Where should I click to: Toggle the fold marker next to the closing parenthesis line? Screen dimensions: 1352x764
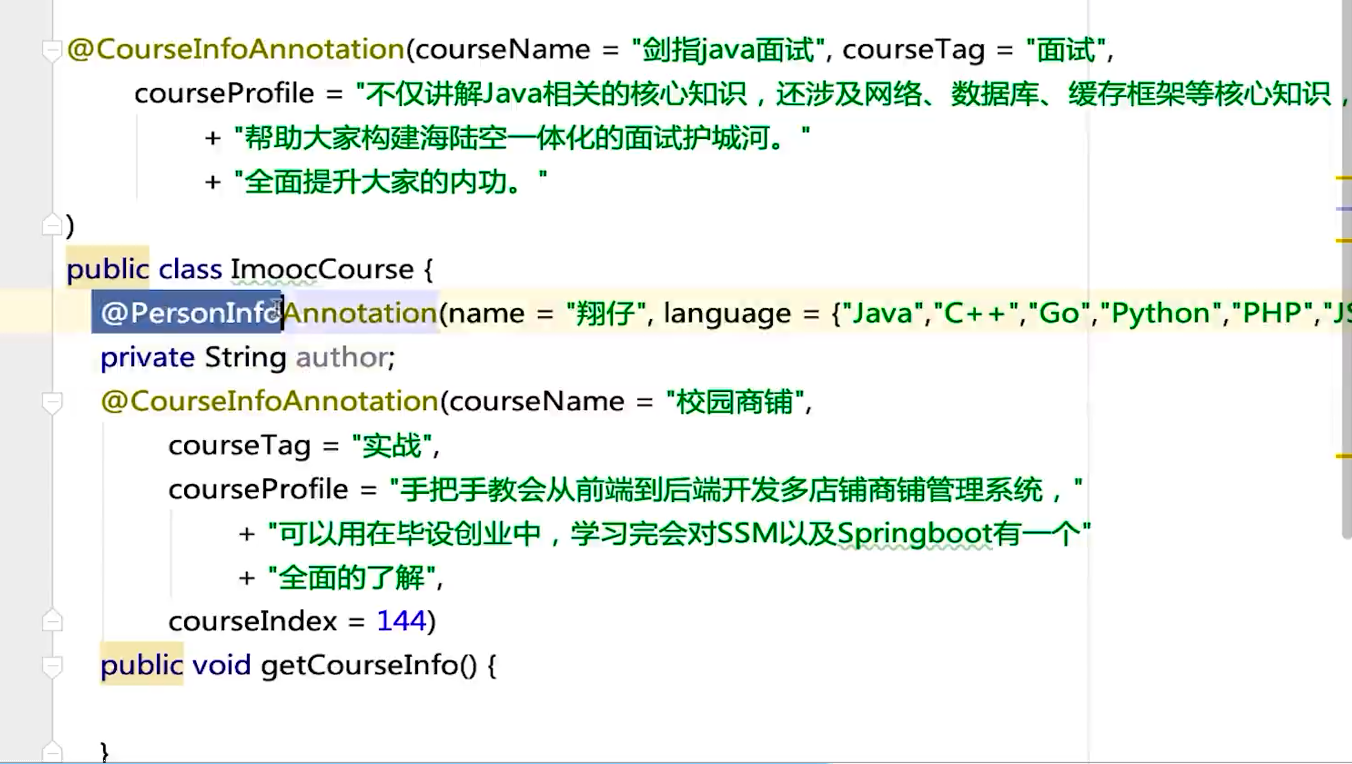click(53, 224)
